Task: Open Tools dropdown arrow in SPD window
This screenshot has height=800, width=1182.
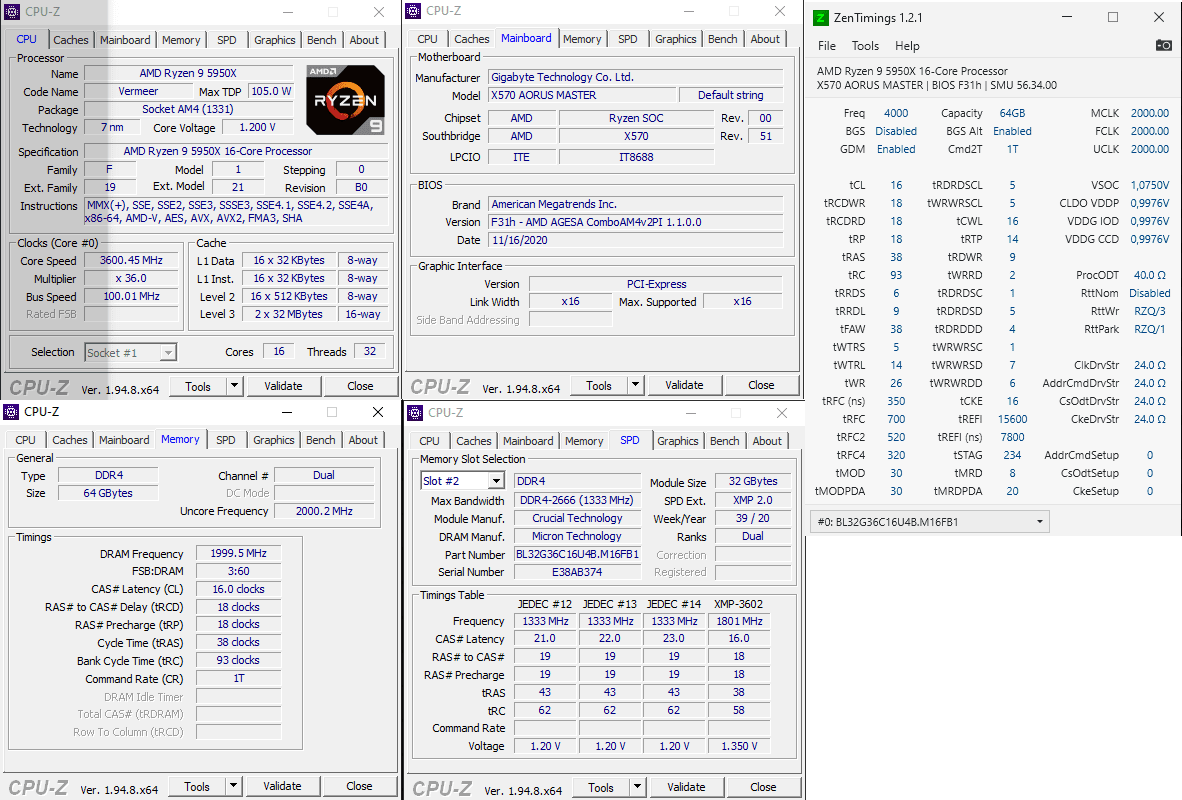Action: tap(638, 787)
